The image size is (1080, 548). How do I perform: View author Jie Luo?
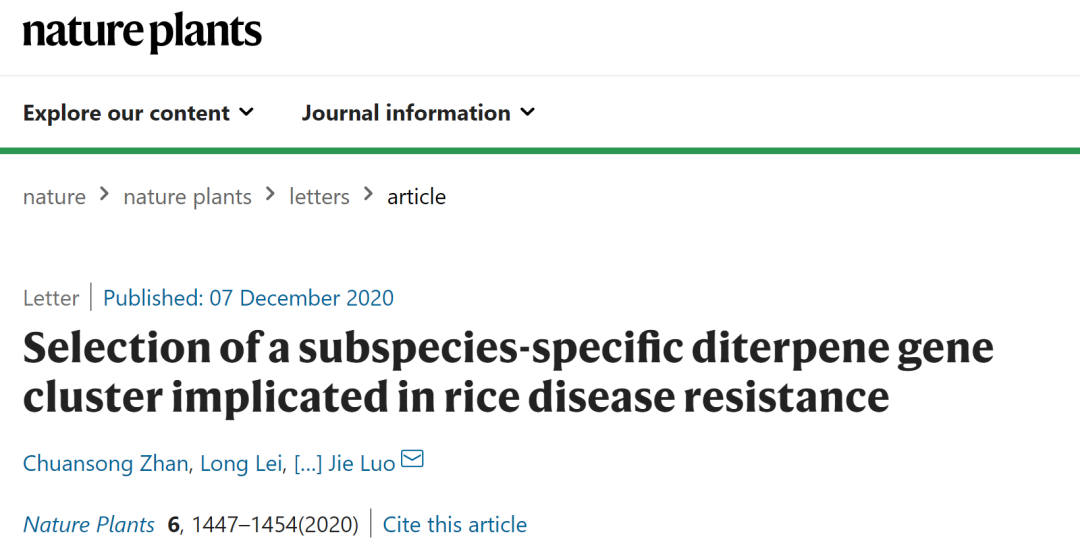pos(362,464)
